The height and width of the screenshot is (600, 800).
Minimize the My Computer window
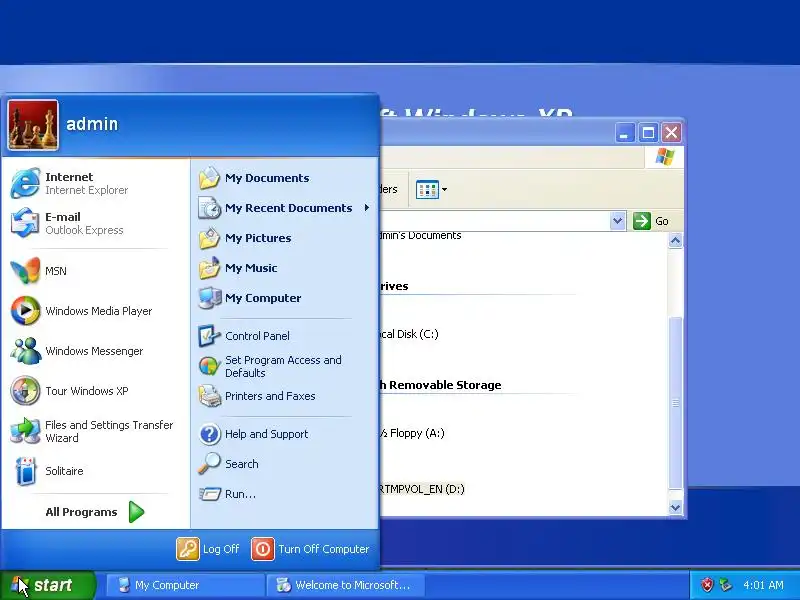(x=624, y=133)
